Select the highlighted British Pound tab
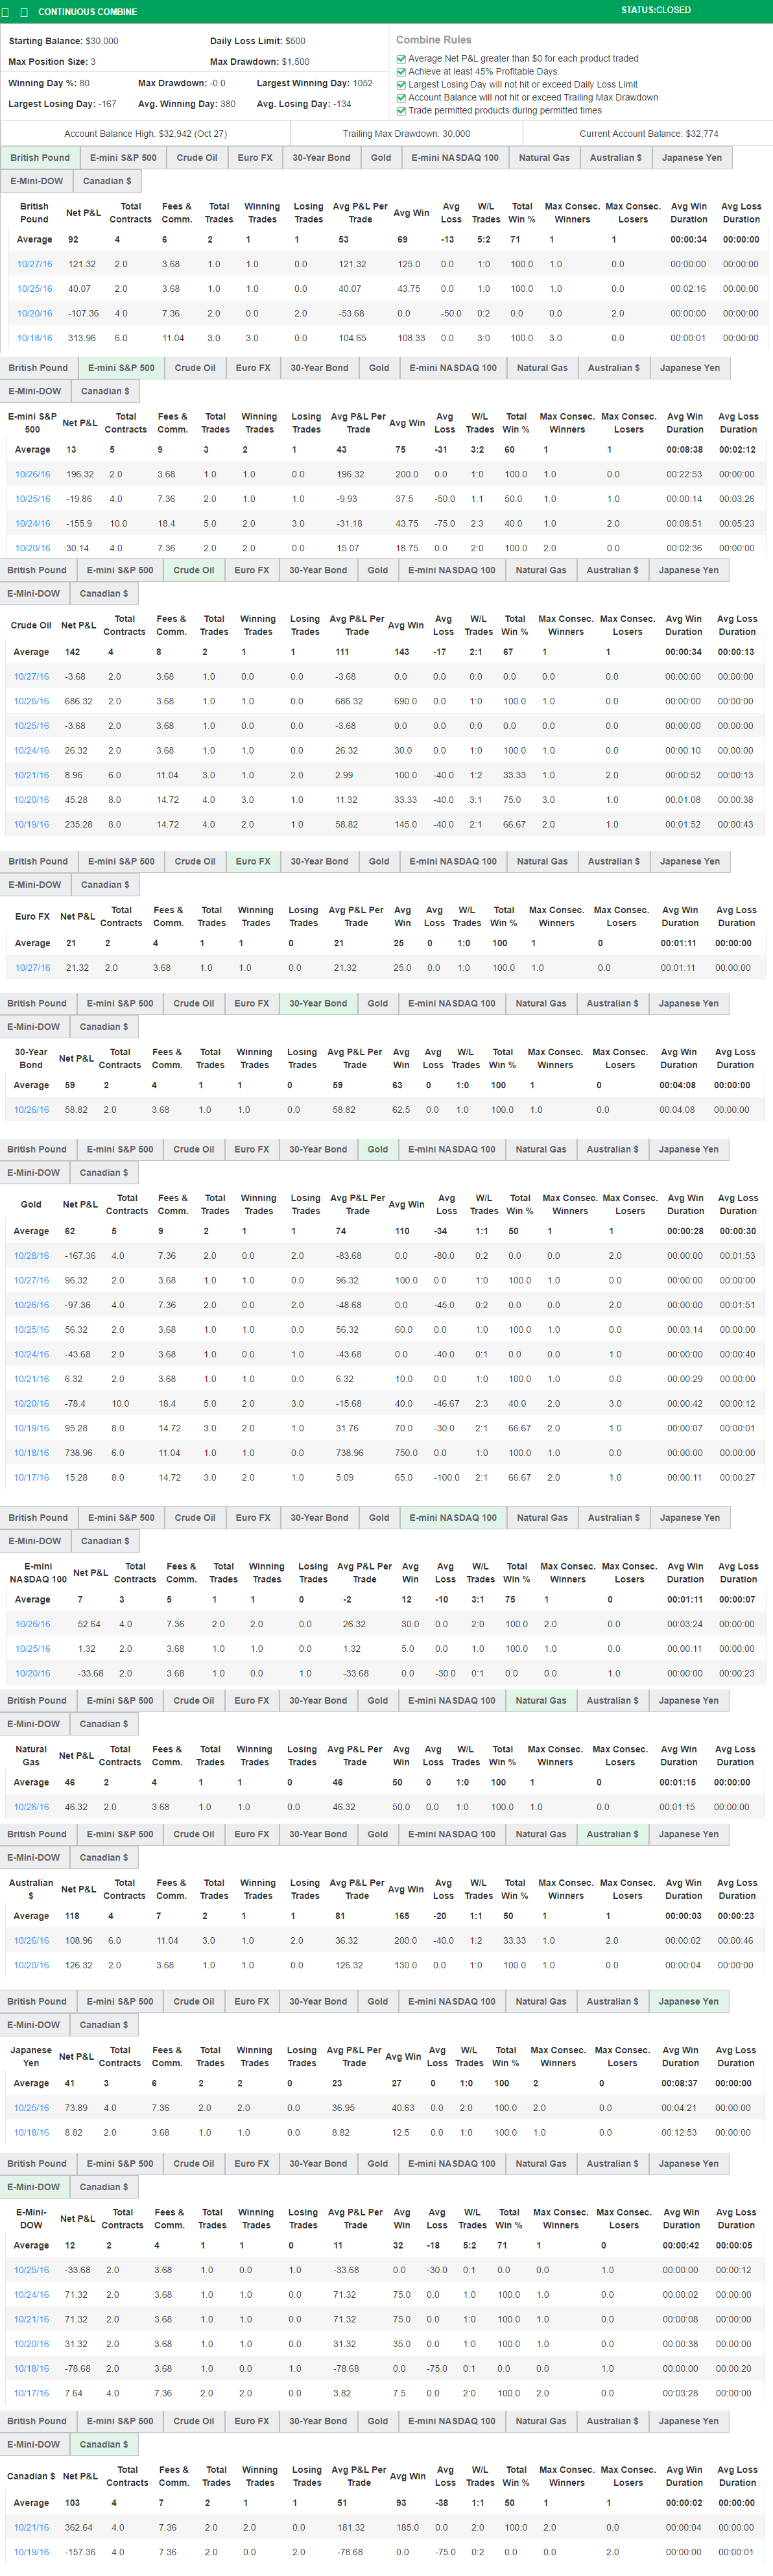The image size is (773, 2576). 40,157
